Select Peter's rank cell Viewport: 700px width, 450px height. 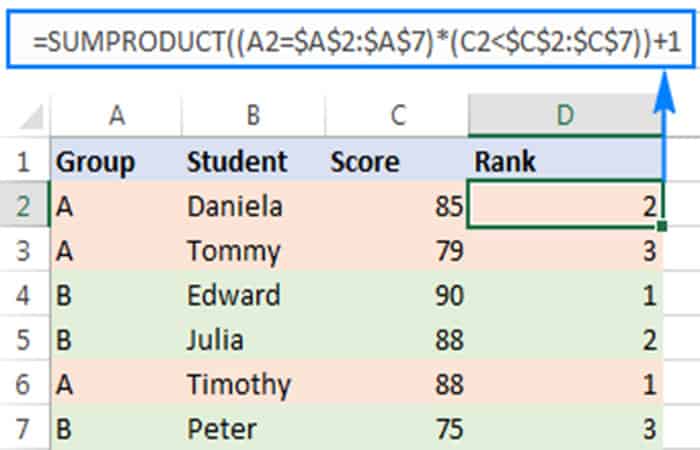[x=565, y=428]
